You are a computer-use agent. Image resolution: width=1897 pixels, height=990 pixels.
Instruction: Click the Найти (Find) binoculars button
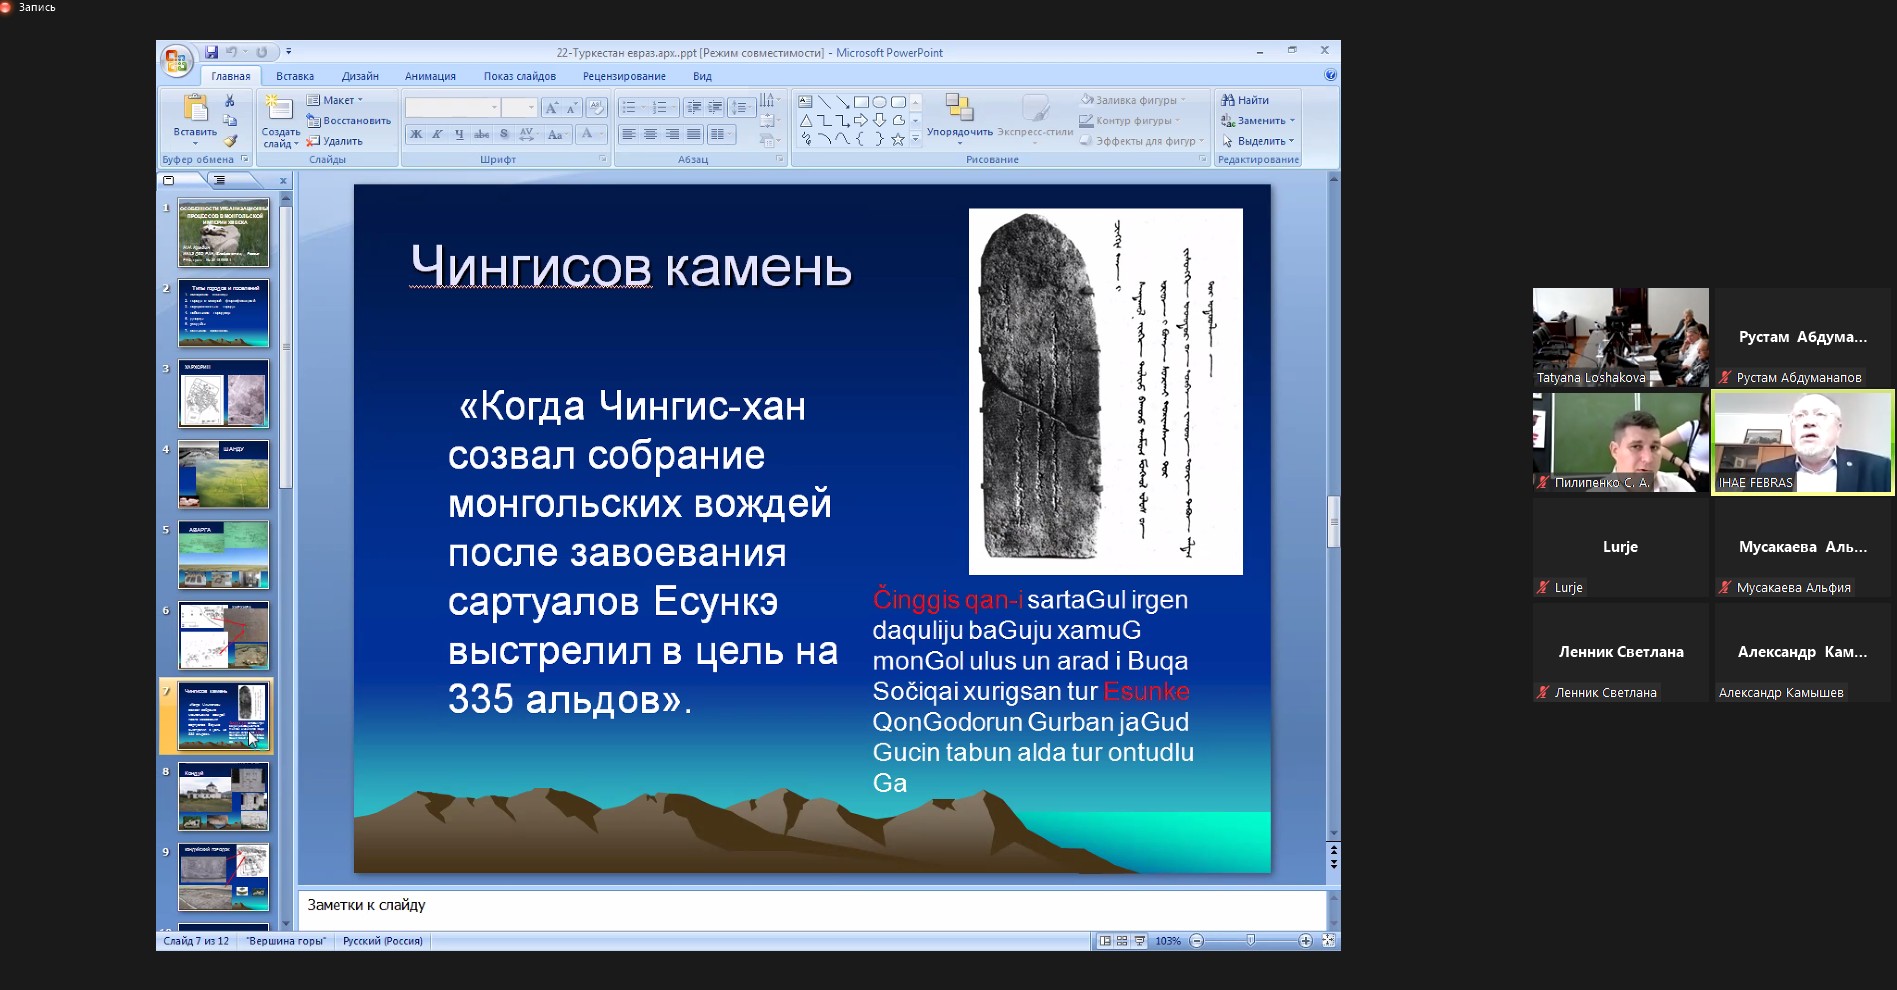tap(1245, 100)
